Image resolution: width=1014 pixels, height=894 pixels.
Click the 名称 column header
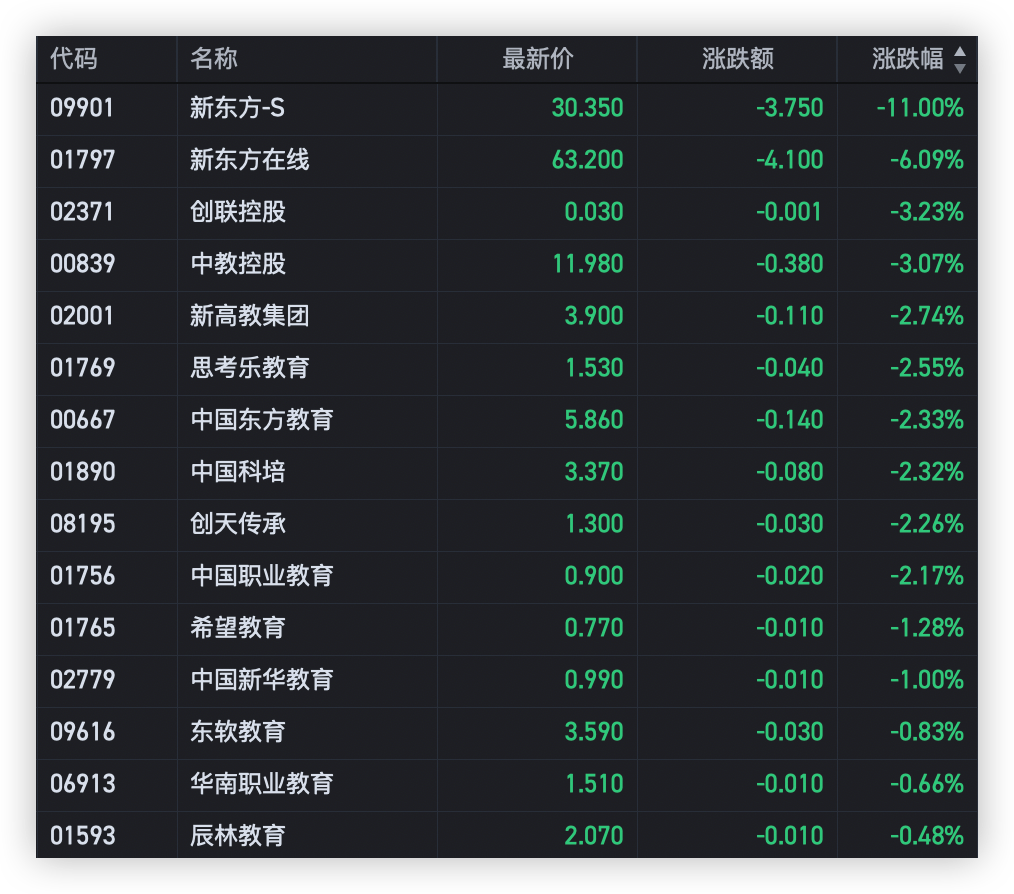214,59
